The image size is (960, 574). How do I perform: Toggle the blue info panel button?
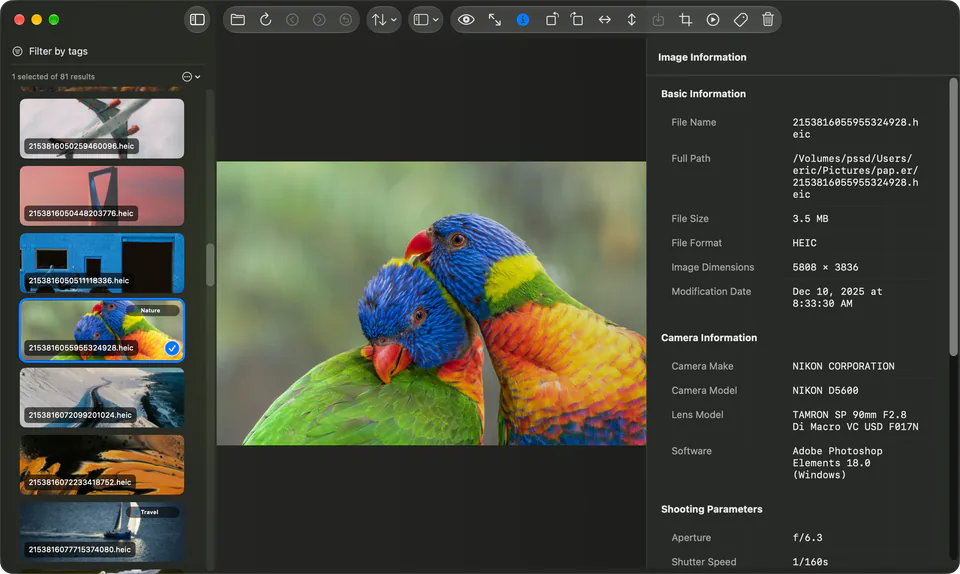[x=523, y=20]
